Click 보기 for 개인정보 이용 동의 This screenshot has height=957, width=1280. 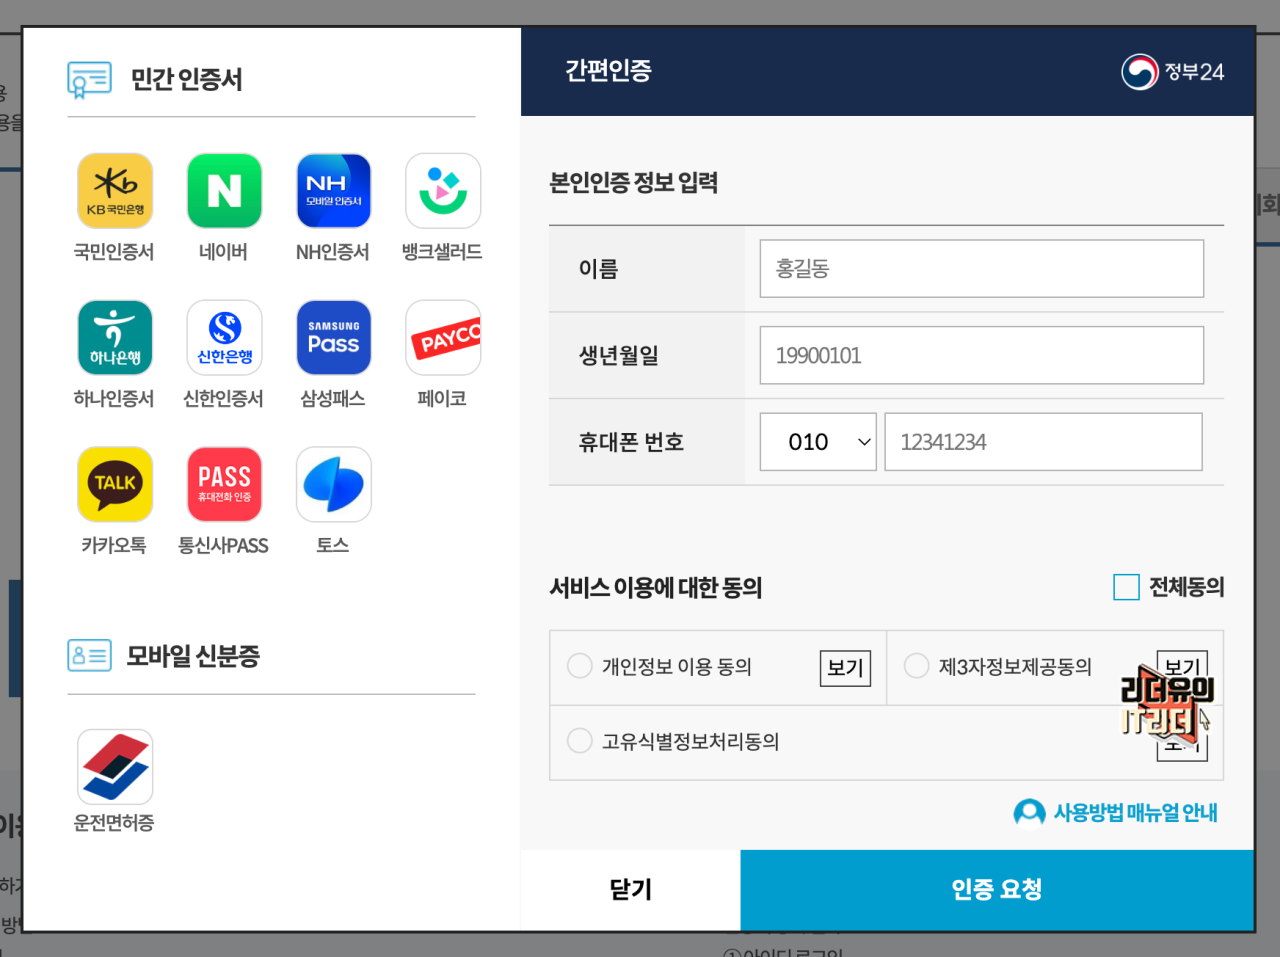pyautogui.click(x=845, y=668)
